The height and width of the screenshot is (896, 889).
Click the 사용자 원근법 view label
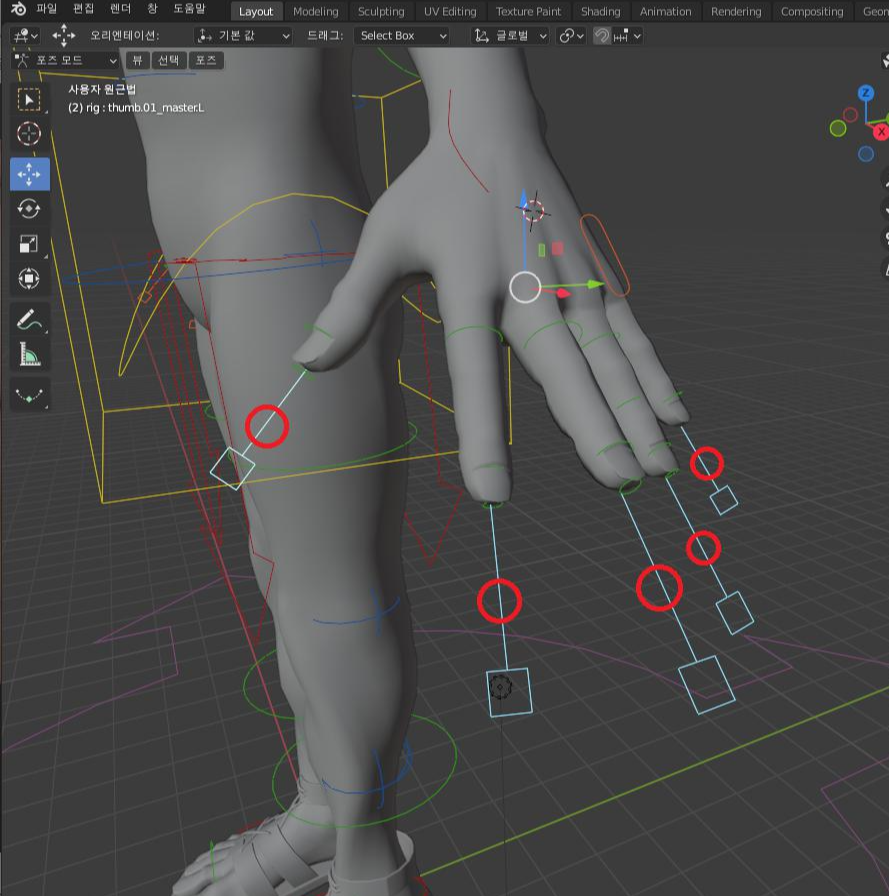[102, 89]
